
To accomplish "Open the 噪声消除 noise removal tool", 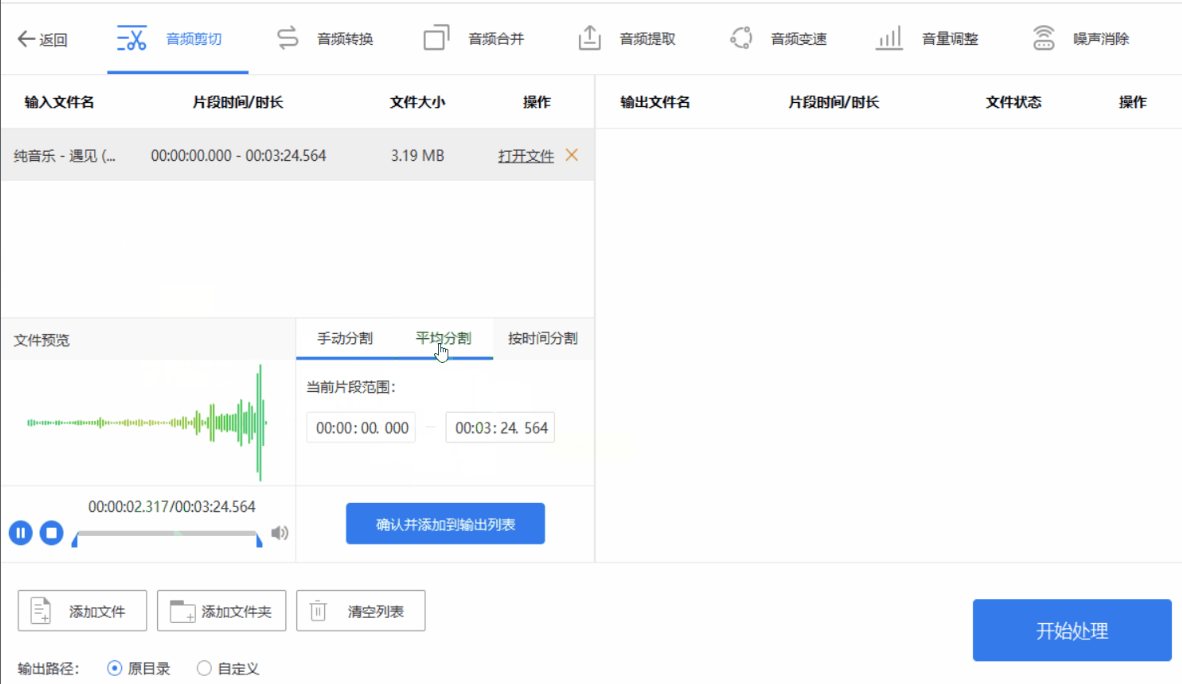I will coord(1080,40).
